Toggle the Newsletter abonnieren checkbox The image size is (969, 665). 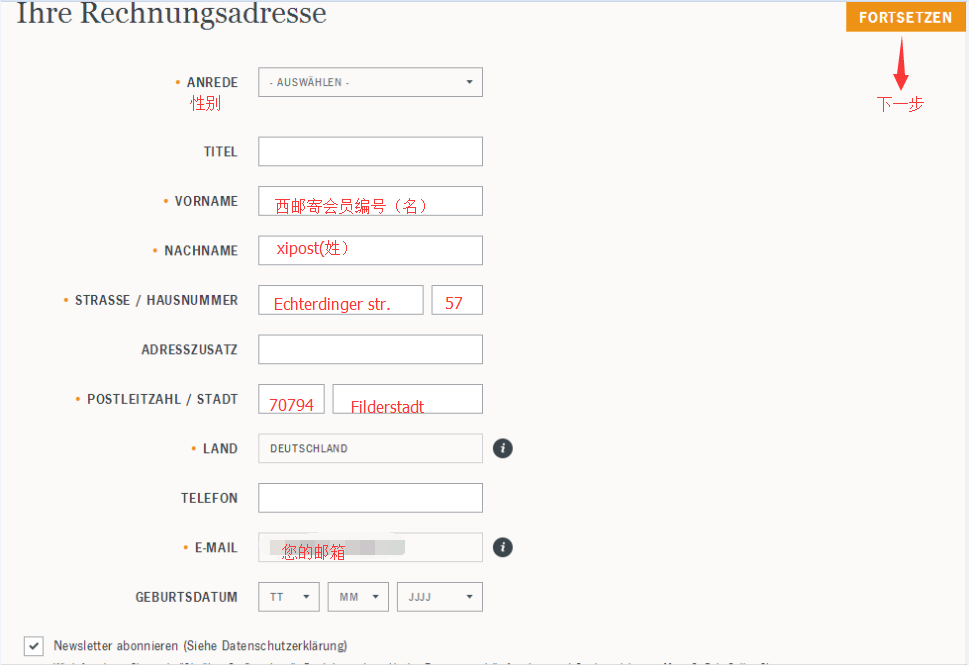(34, 646)
